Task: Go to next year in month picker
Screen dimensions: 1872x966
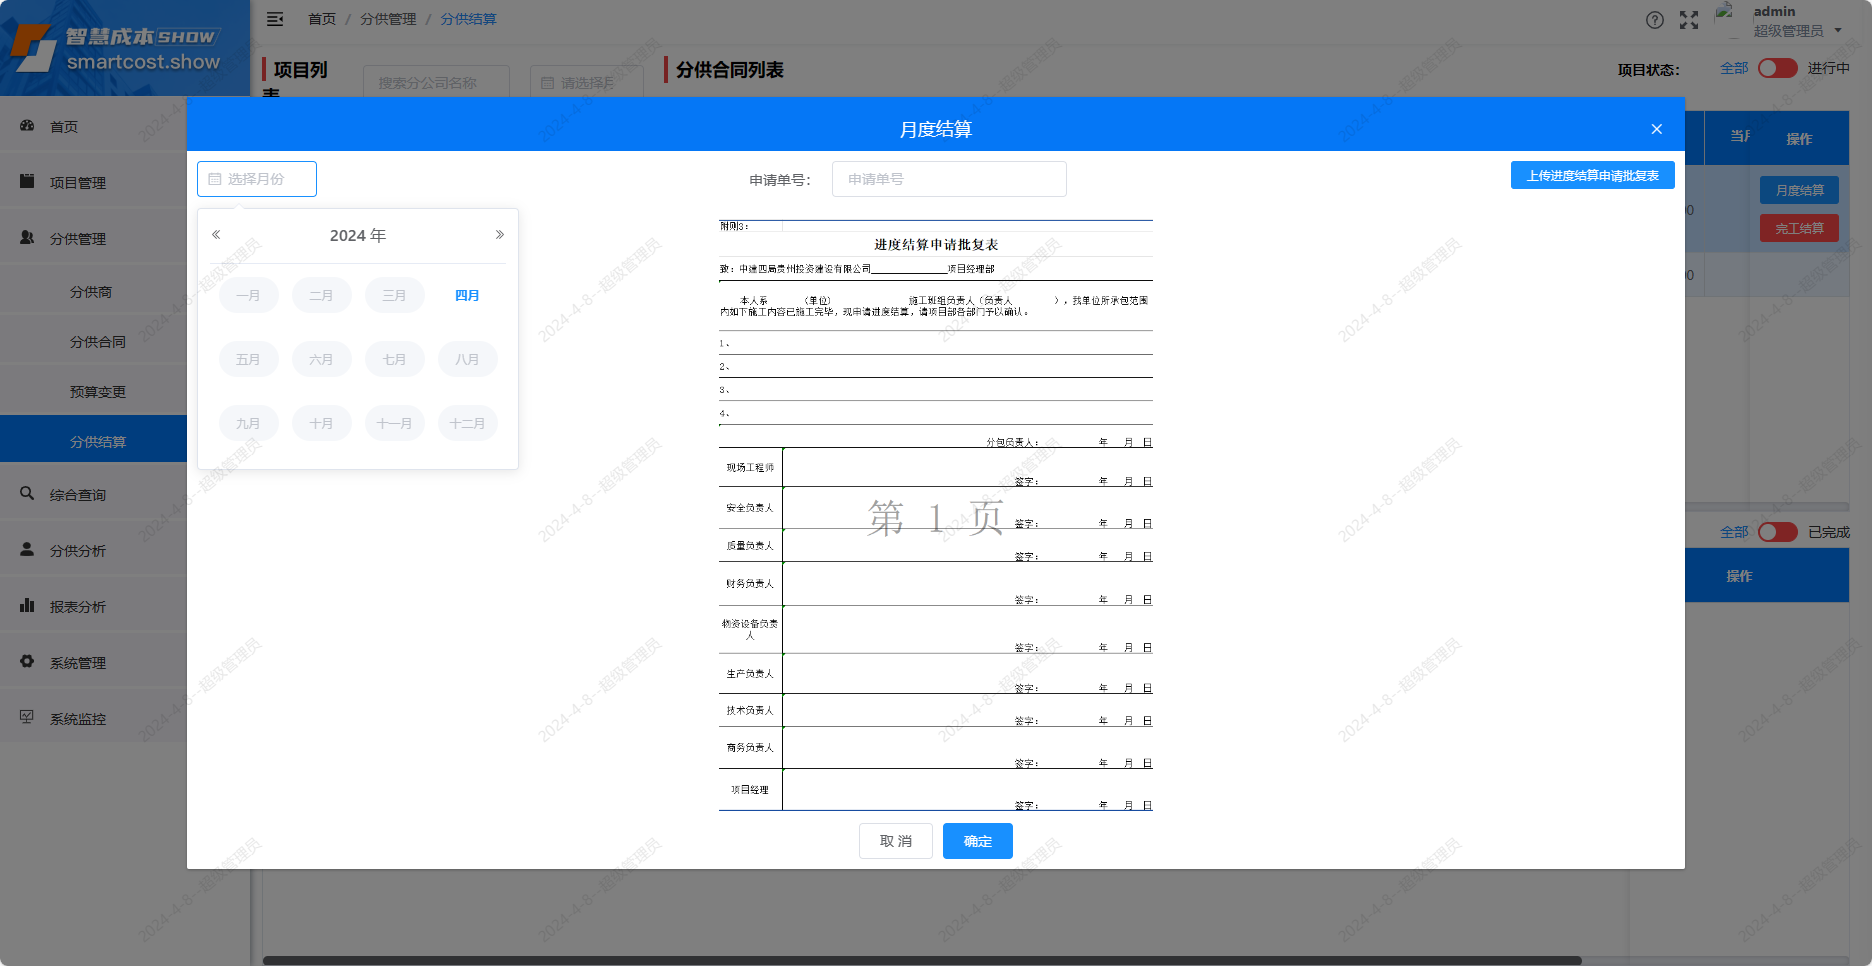Action: click(x=500, y=235)
